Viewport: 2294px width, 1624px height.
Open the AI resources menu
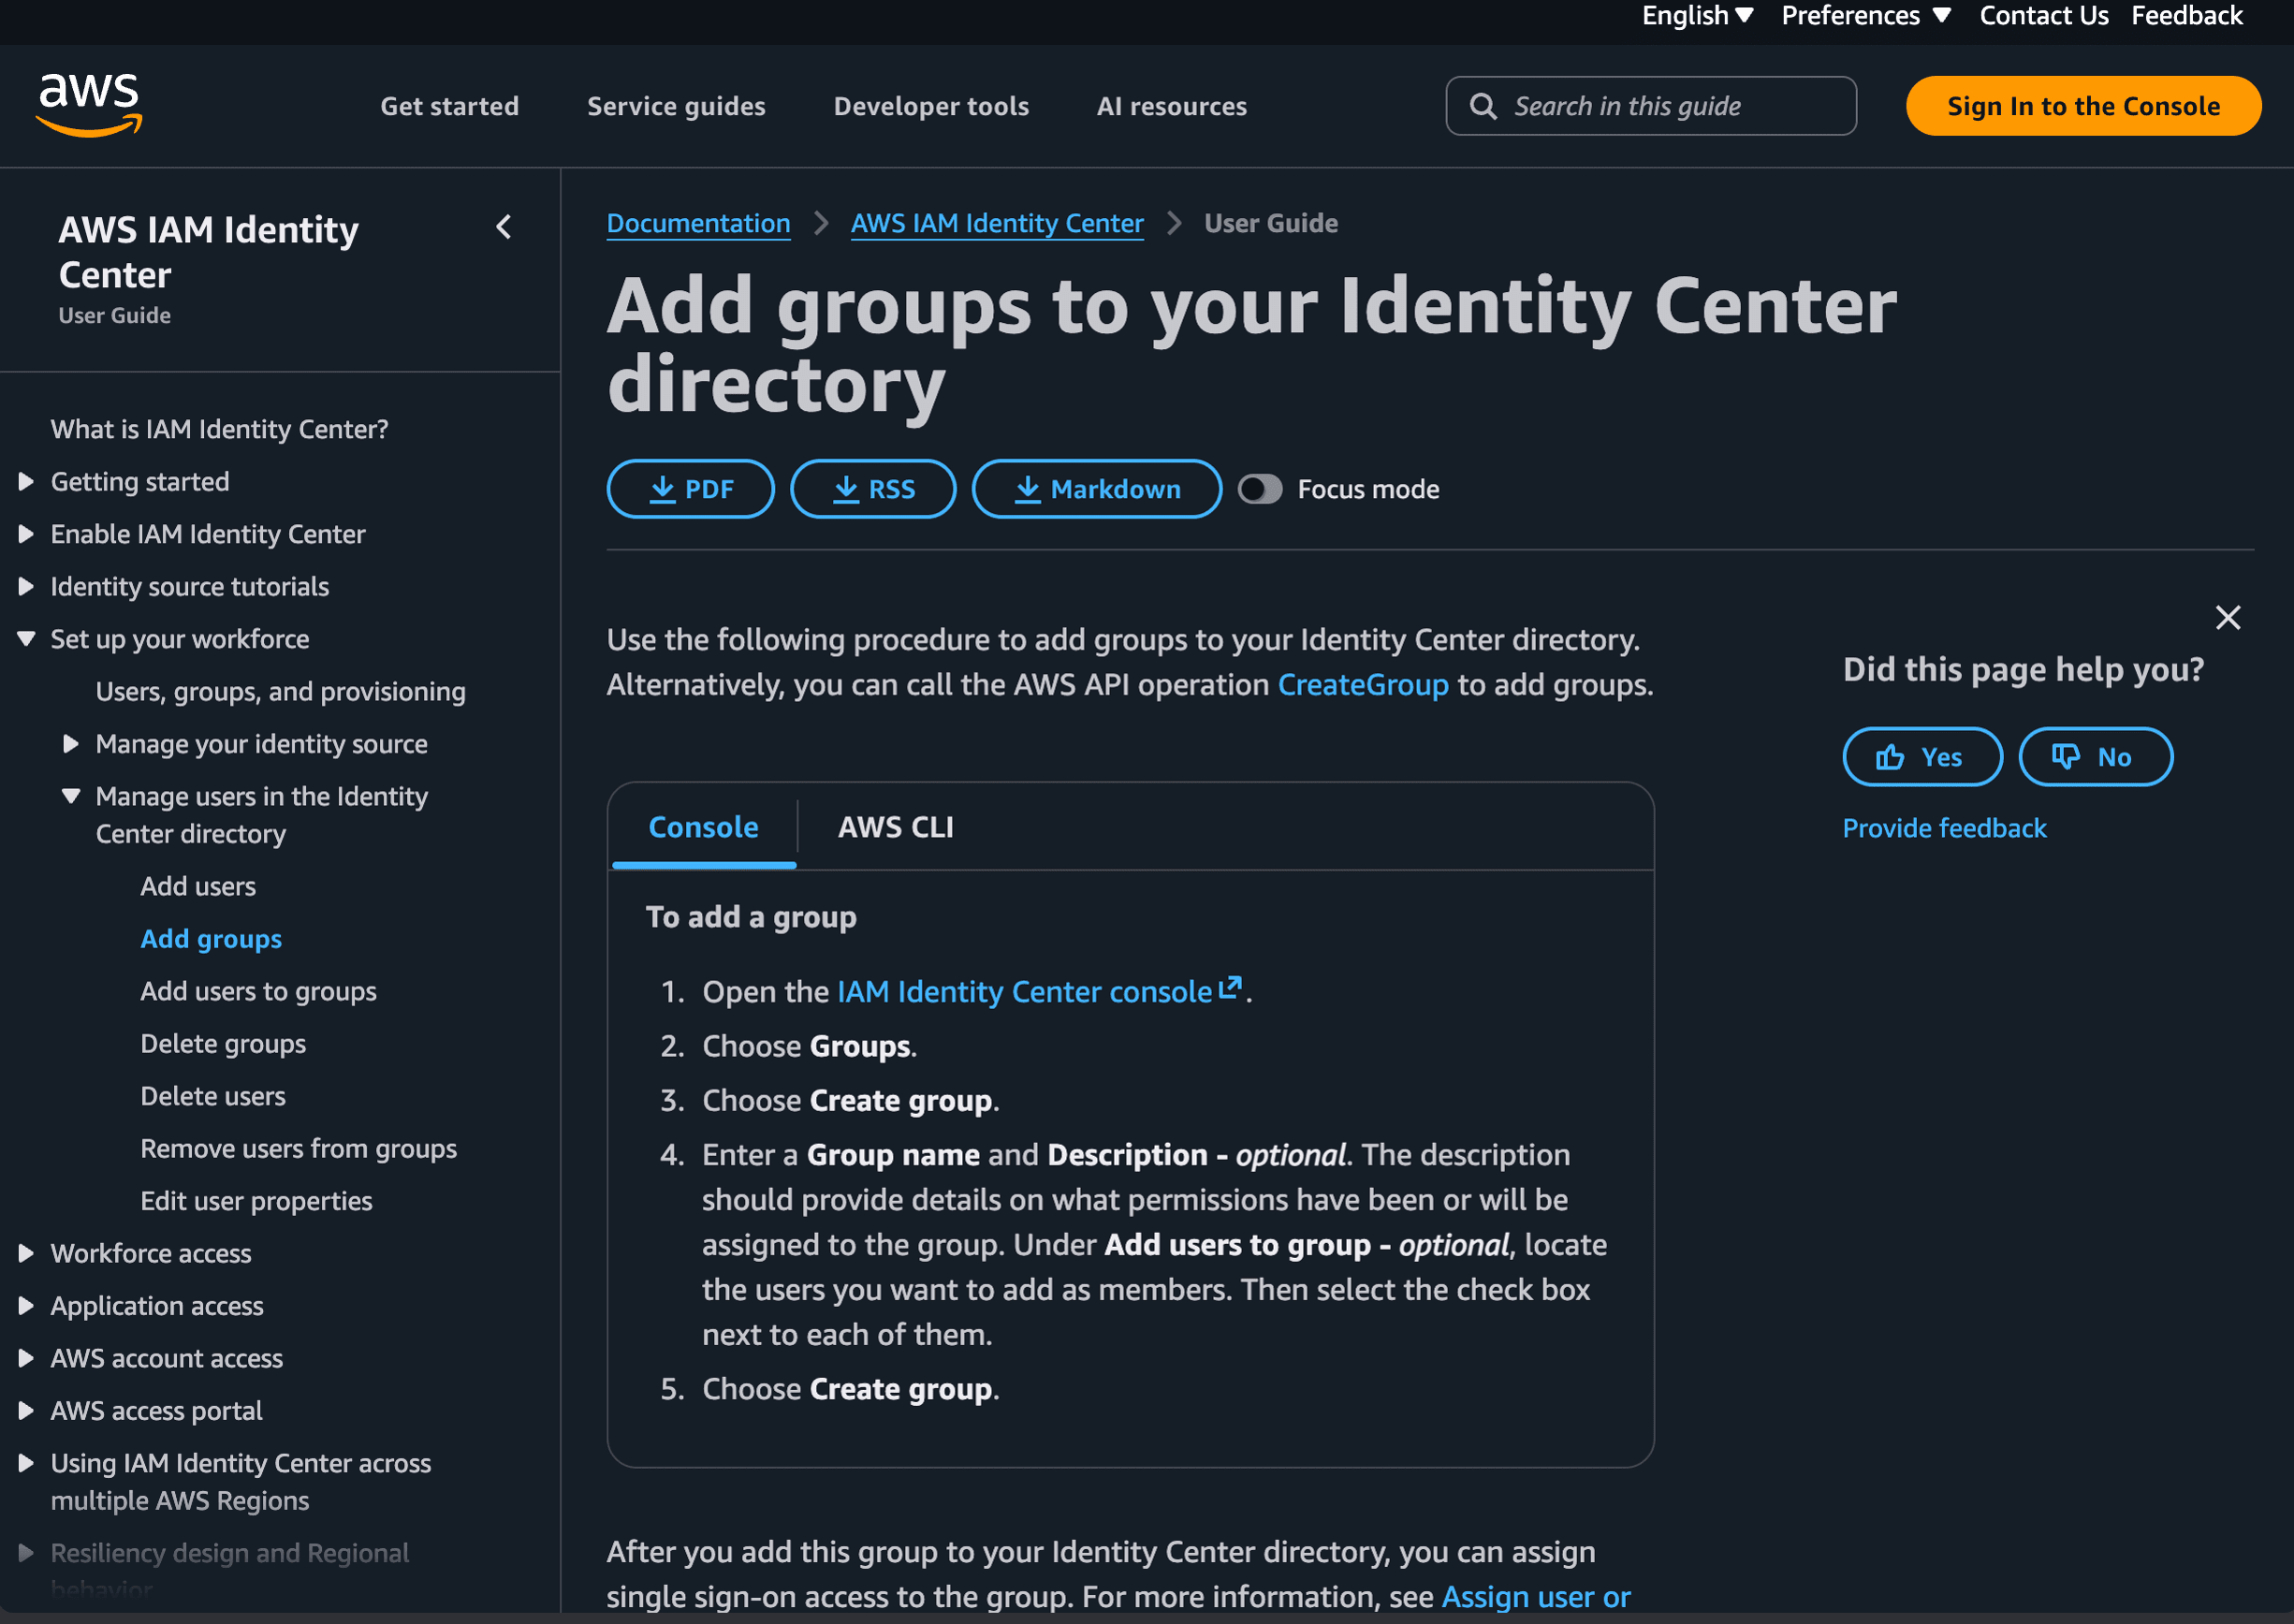tap(1171, 106)
